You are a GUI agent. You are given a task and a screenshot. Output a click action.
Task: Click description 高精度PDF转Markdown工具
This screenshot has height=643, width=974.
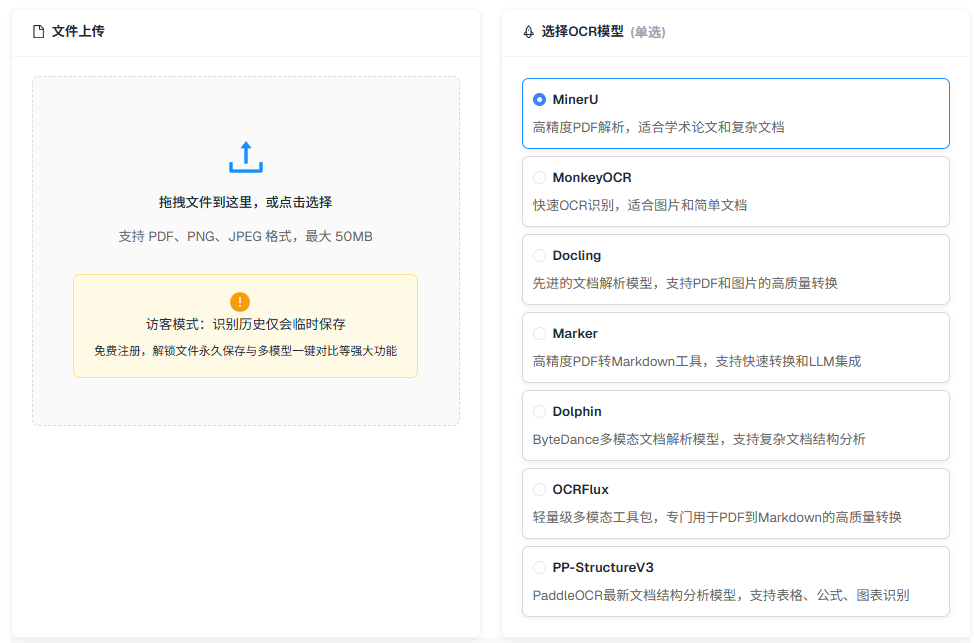click(x=697, y=362)
